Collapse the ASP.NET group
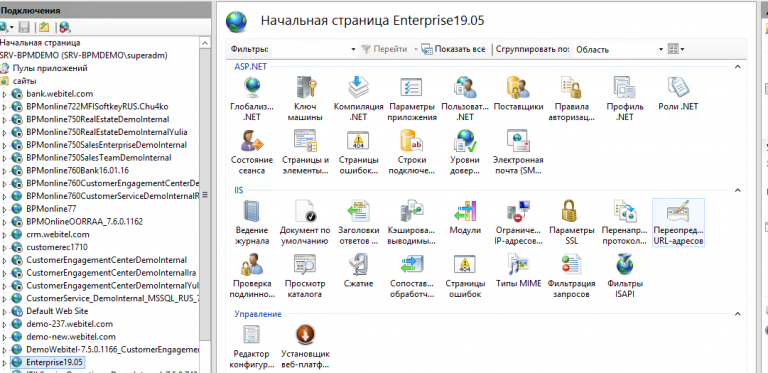 [x=738, y=67]
